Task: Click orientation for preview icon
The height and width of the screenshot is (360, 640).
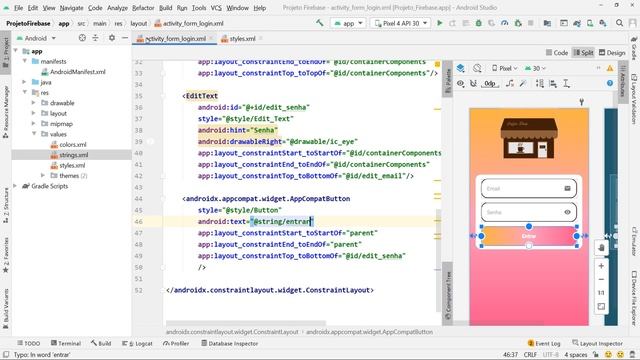Action: pyautogui.click(x=477, y=68)
